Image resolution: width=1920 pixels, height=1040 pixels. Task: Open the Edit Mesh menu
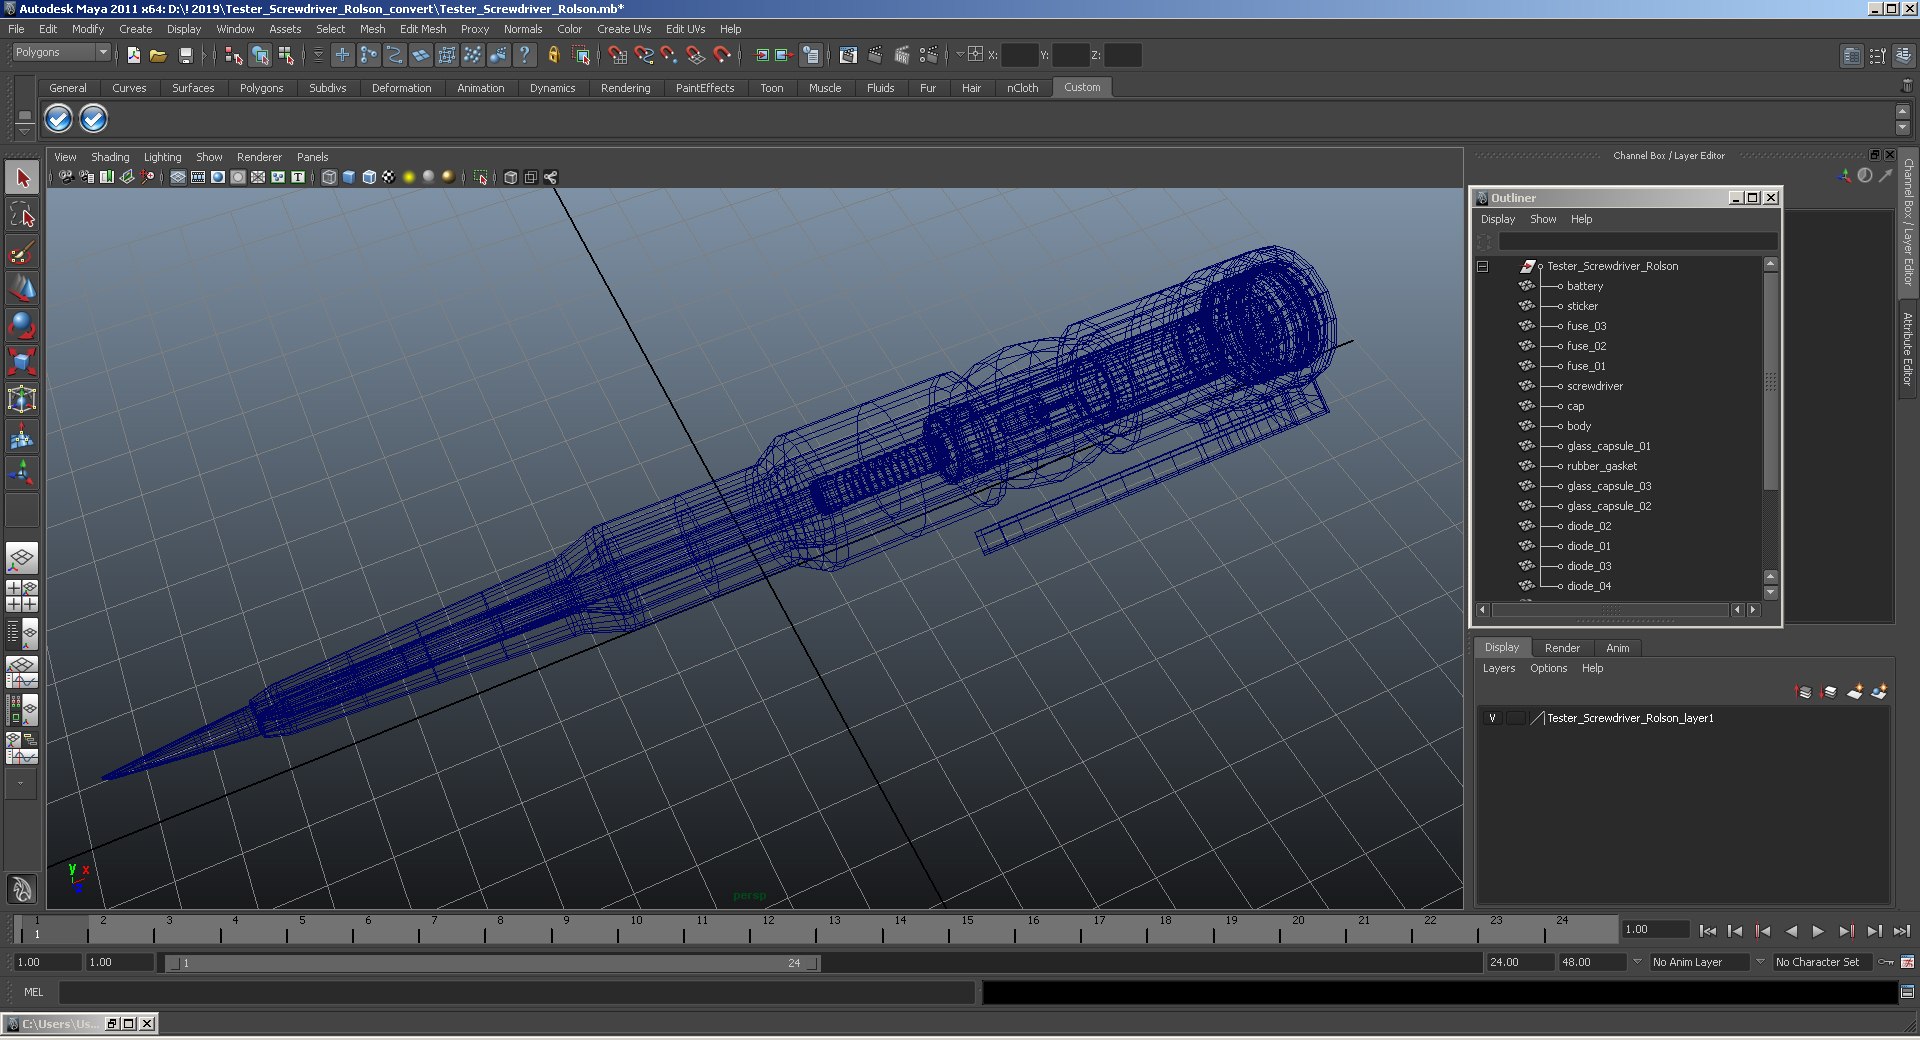coord(423,29)
